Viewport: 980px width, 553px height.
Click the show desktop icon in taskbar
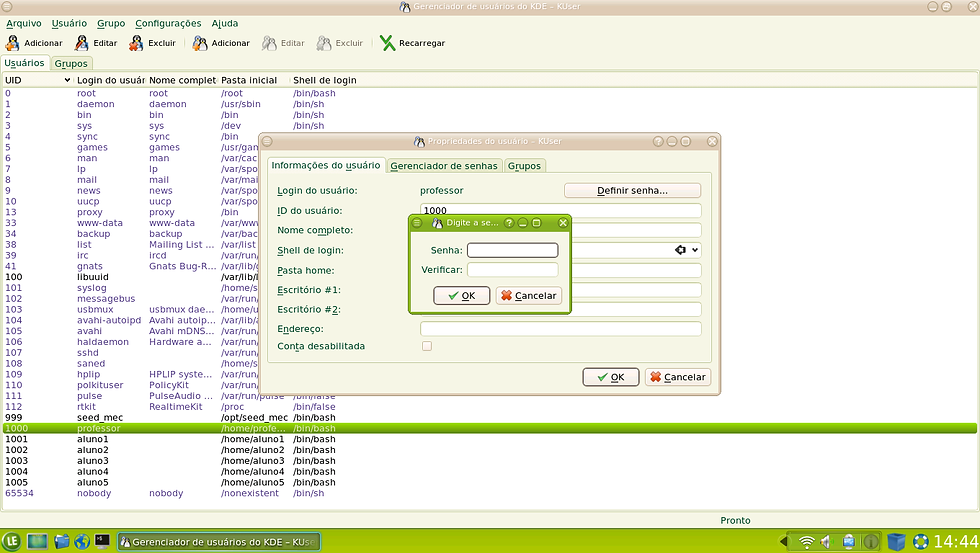click(38, 541)
